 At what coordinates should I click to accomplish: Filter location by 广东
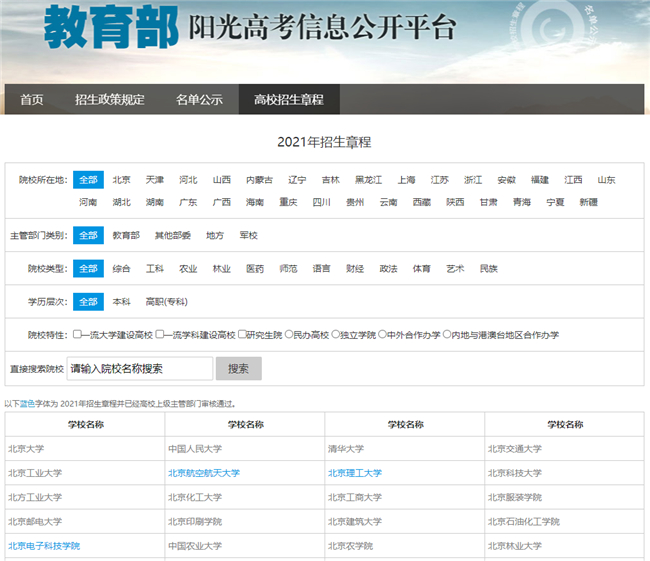(x=188, y=202)
